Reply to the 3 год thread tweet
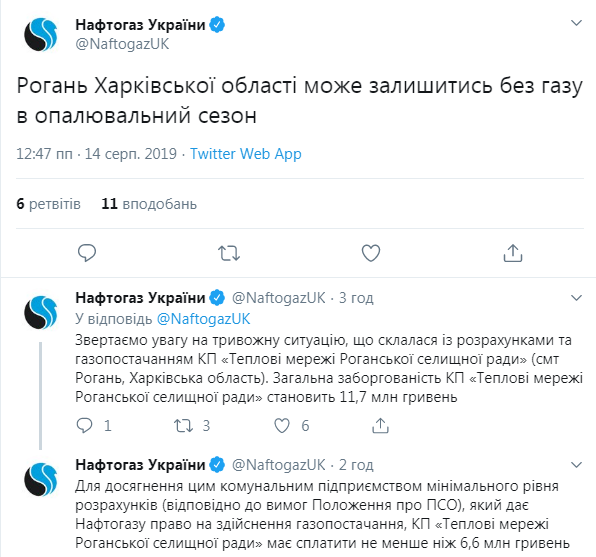This screenshot has width=596, height=557. [x=84, y=425]
